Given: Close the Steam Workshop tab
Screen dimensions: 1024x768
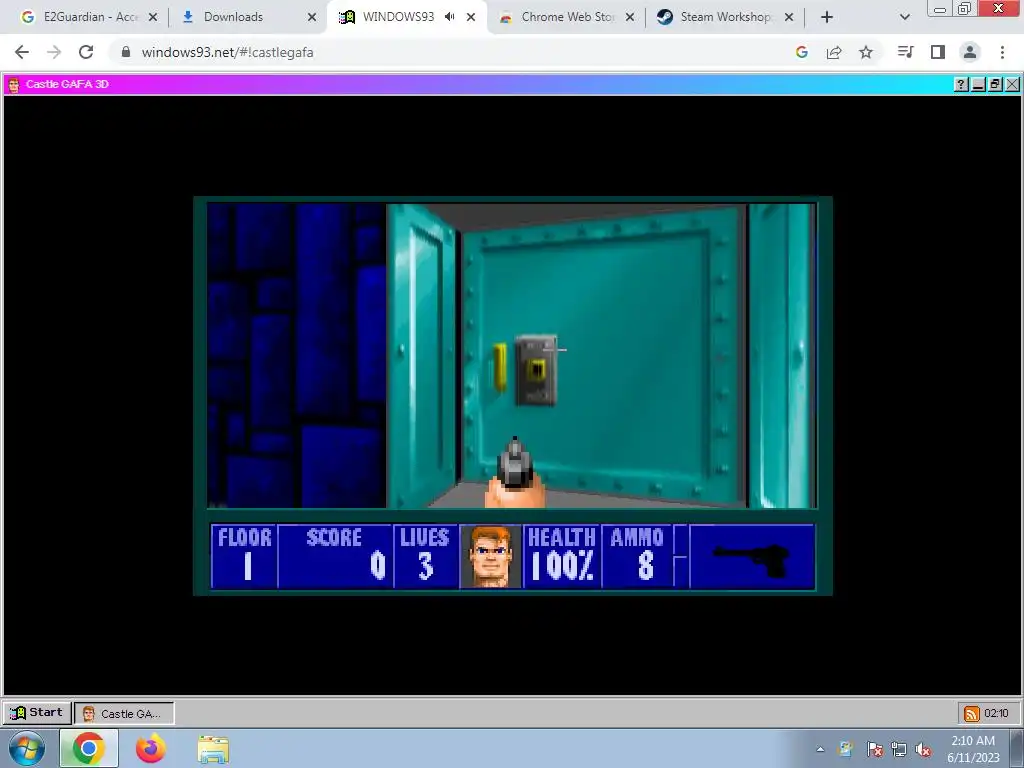Looking at the screenshot, I should point(789,18).
